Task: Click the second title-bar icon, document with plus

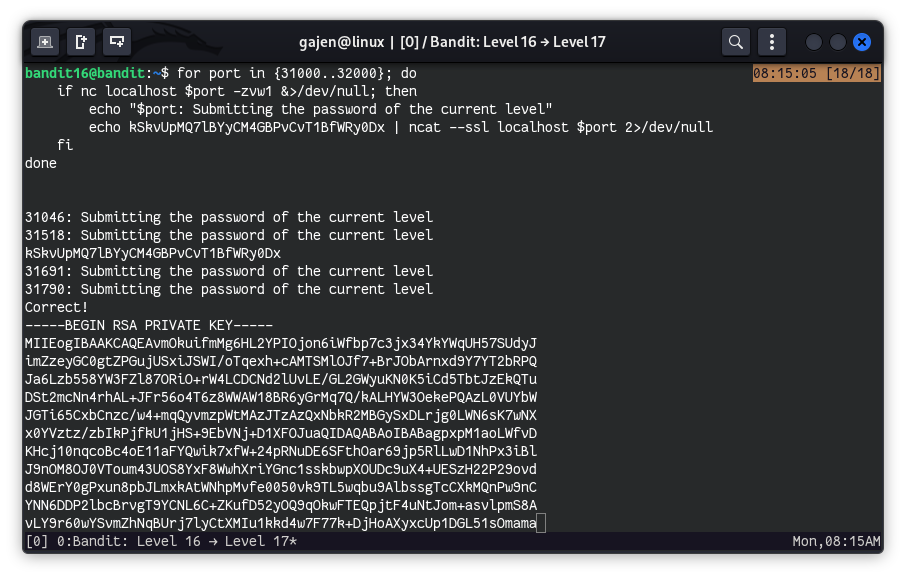Action: coord(81,42)
